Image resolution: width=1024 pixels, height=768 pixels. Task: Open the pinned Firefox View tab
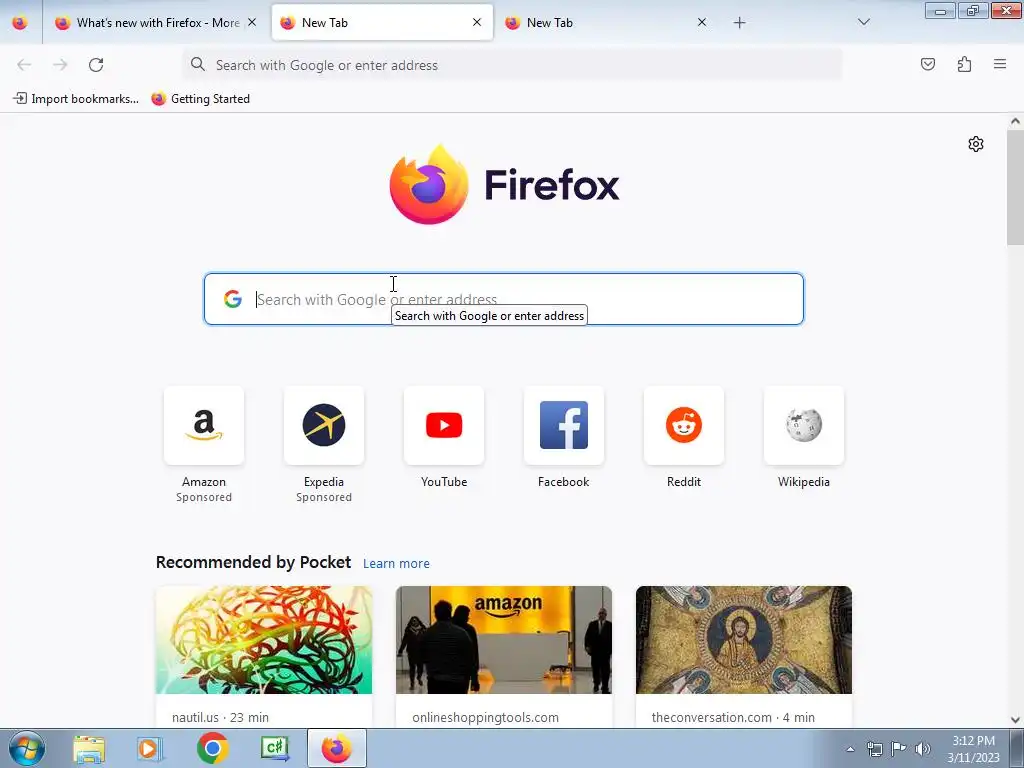[20, 23]
